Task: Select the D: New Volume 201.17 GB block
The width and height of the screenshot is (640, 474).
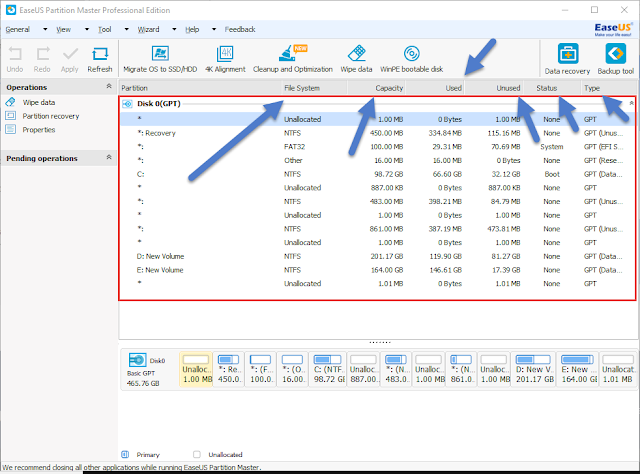Action: (534, 369)
